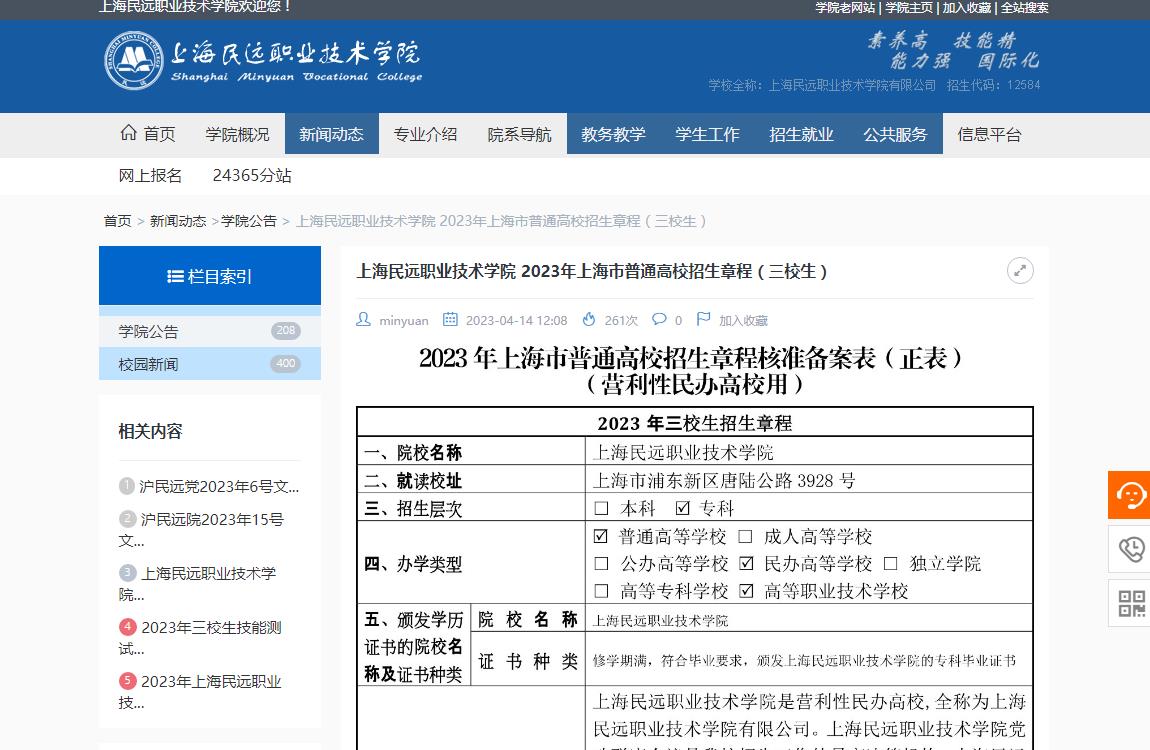Click the author user icon beside minyuan

[363, 319]
